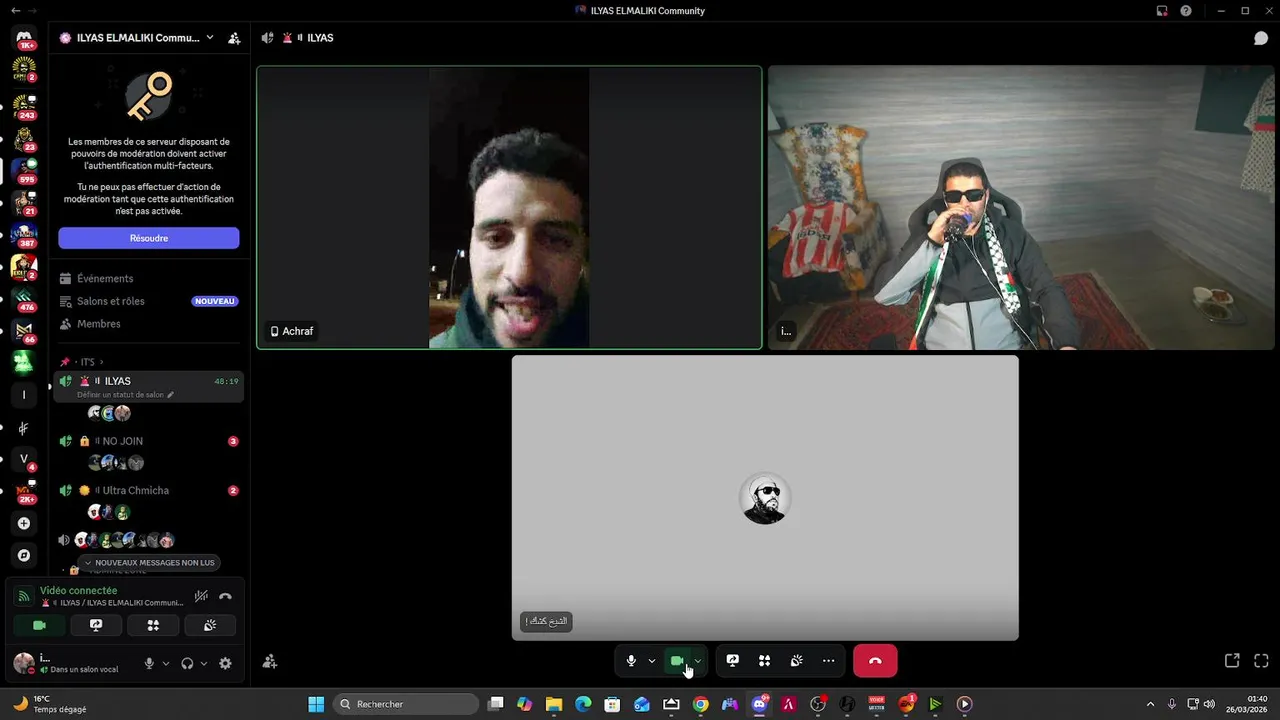Click Définir un statut de salon

[x=125, y=395]
